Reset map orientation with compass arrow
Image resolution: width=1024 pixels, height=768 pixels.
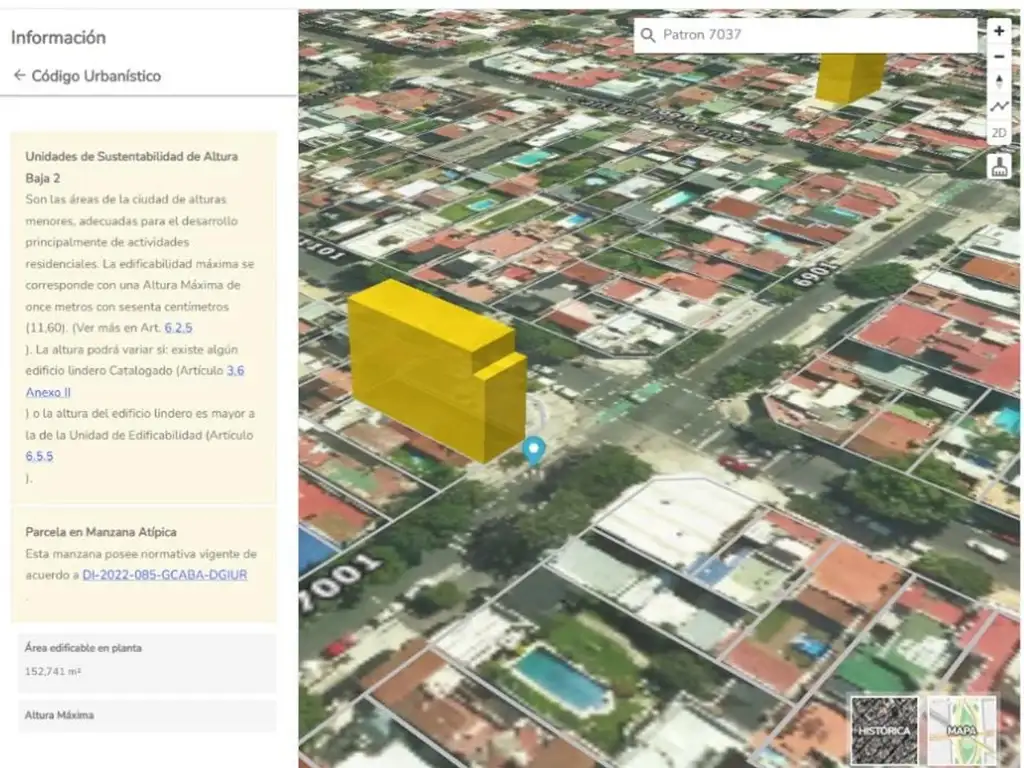[998, 82]
